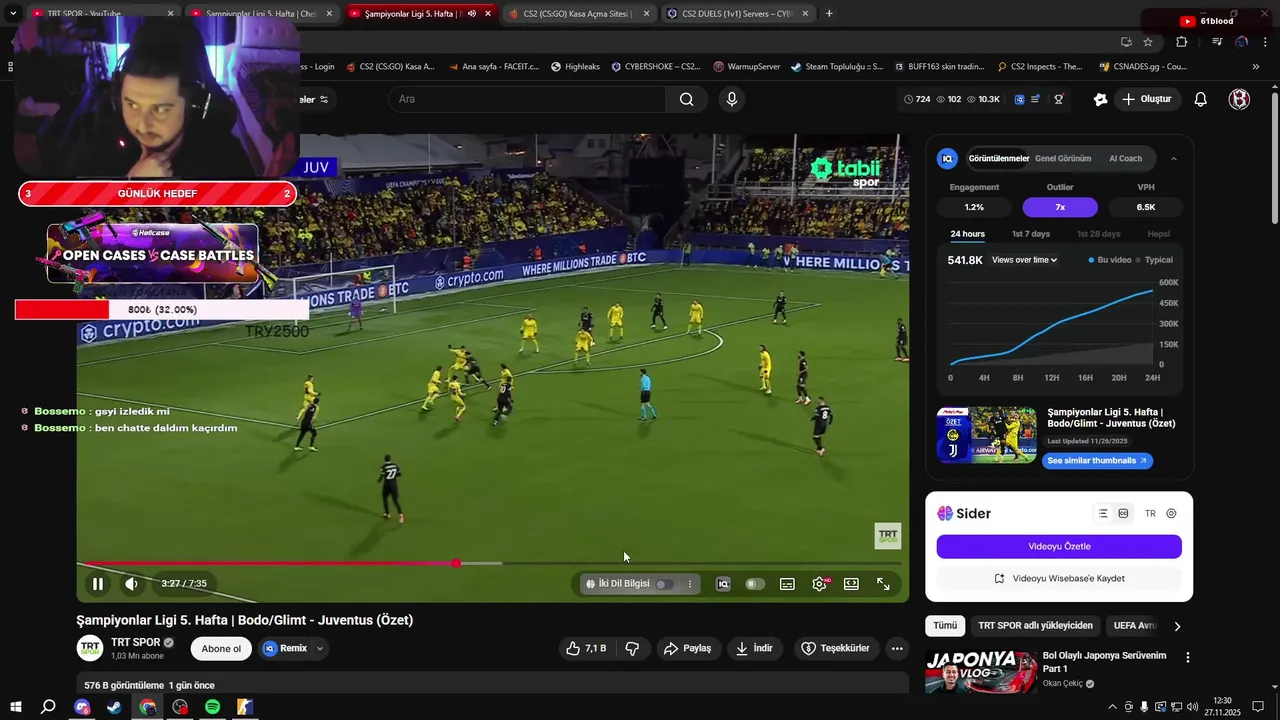This screenshot has height=720, width=1280.
Task: Switch to the AI Coach tab
Action: click(1125, 158)
